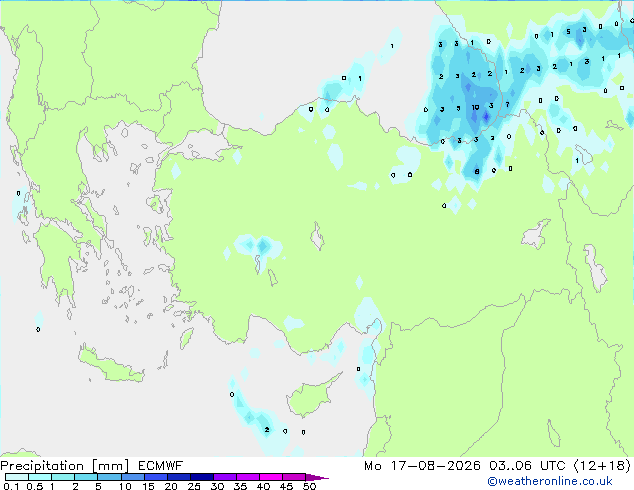Select the 40–45 mm magenta legend swatch

271,477
